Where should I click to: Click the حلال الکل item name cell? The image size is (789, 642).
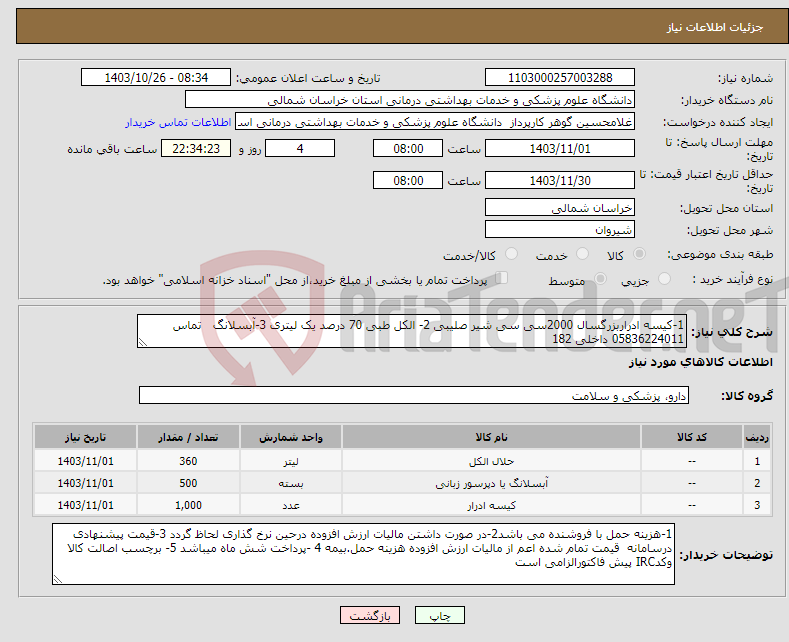[x=491, y=461]
